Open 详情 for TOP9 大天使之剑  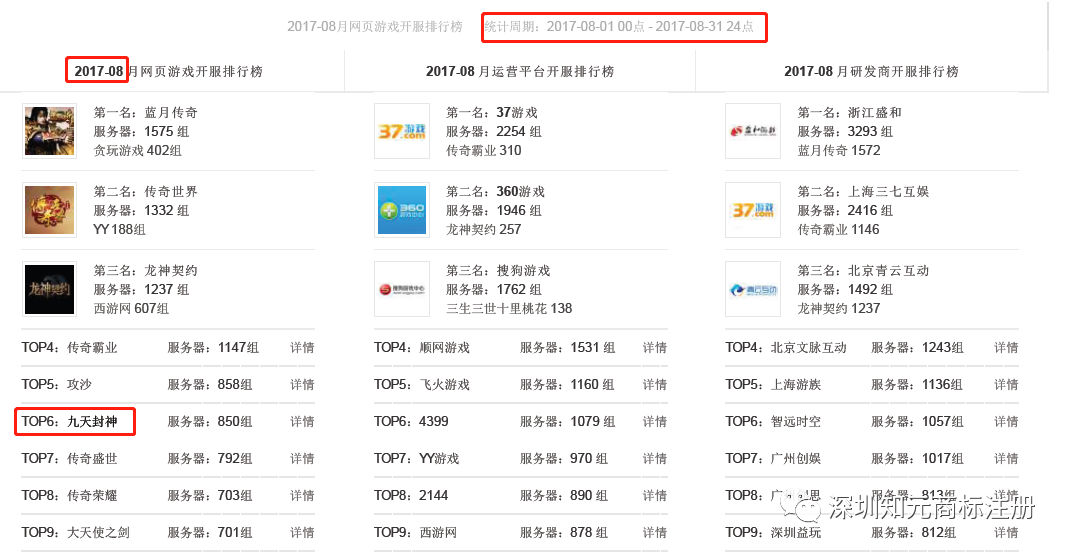pyautogui.click(x=302, y=533)
